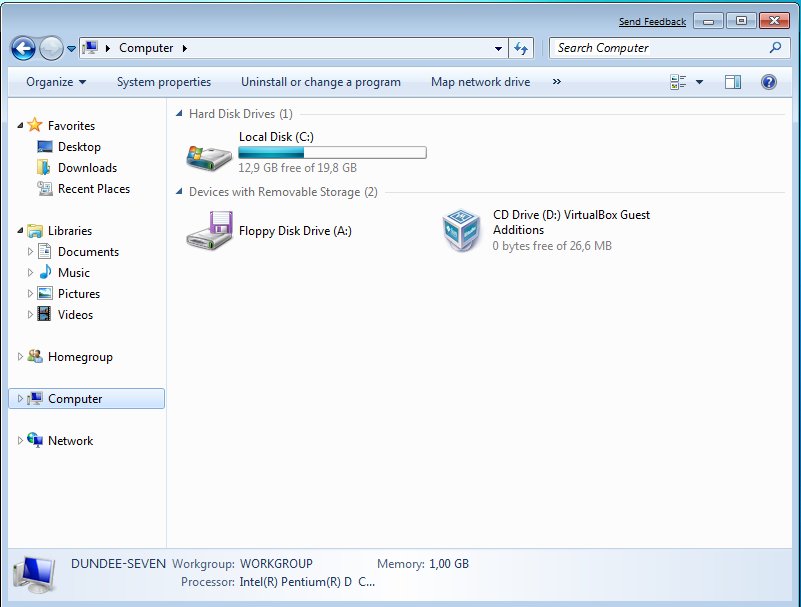Image resolution: width=801 pixels, height=607 pixels.
Task: Toggle the preview pane
Action: point(733,82)
